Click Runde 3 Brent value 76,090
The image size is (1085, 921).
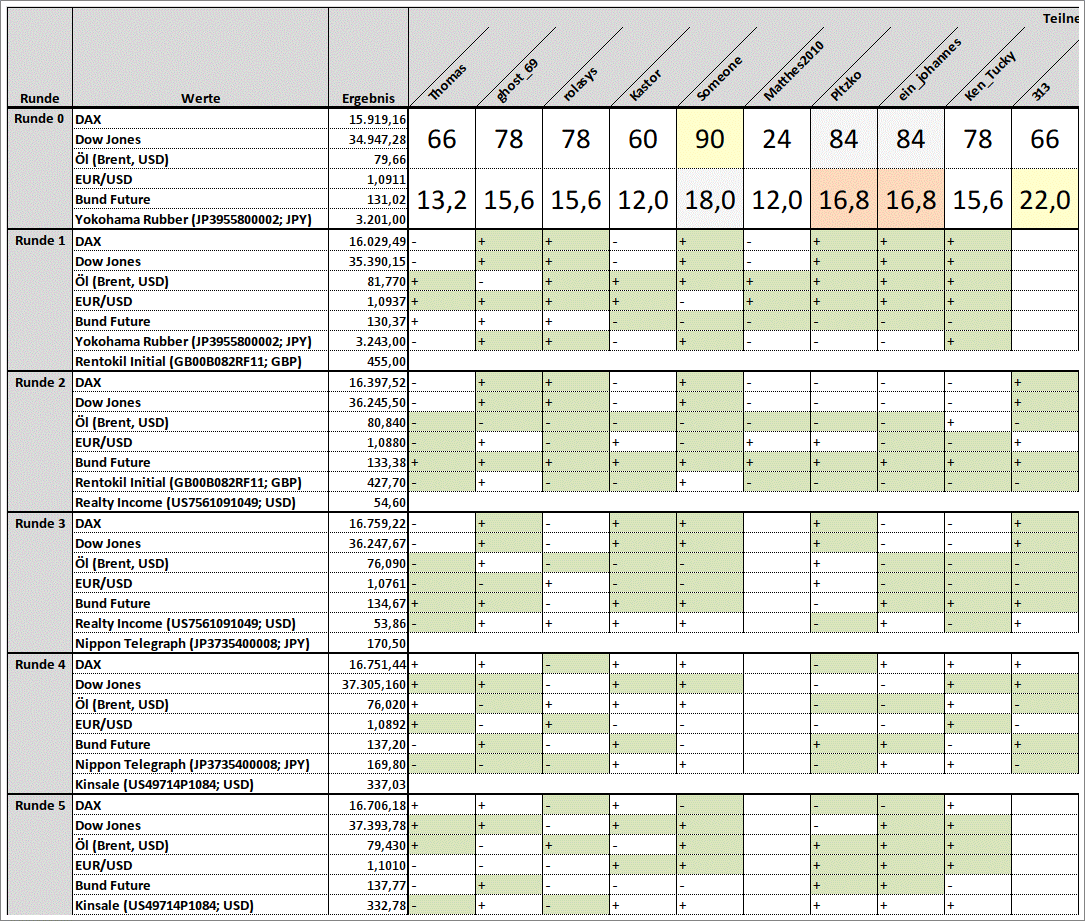[386, 563]
